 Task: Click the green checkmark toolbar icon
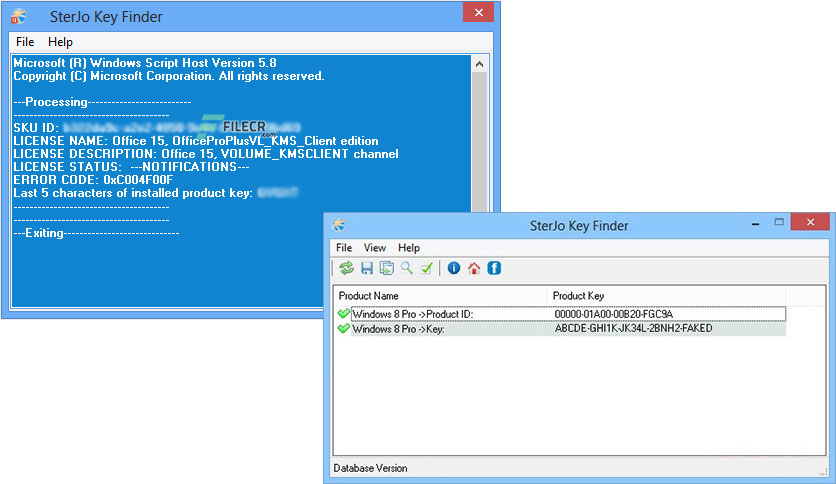coord(427,268)
